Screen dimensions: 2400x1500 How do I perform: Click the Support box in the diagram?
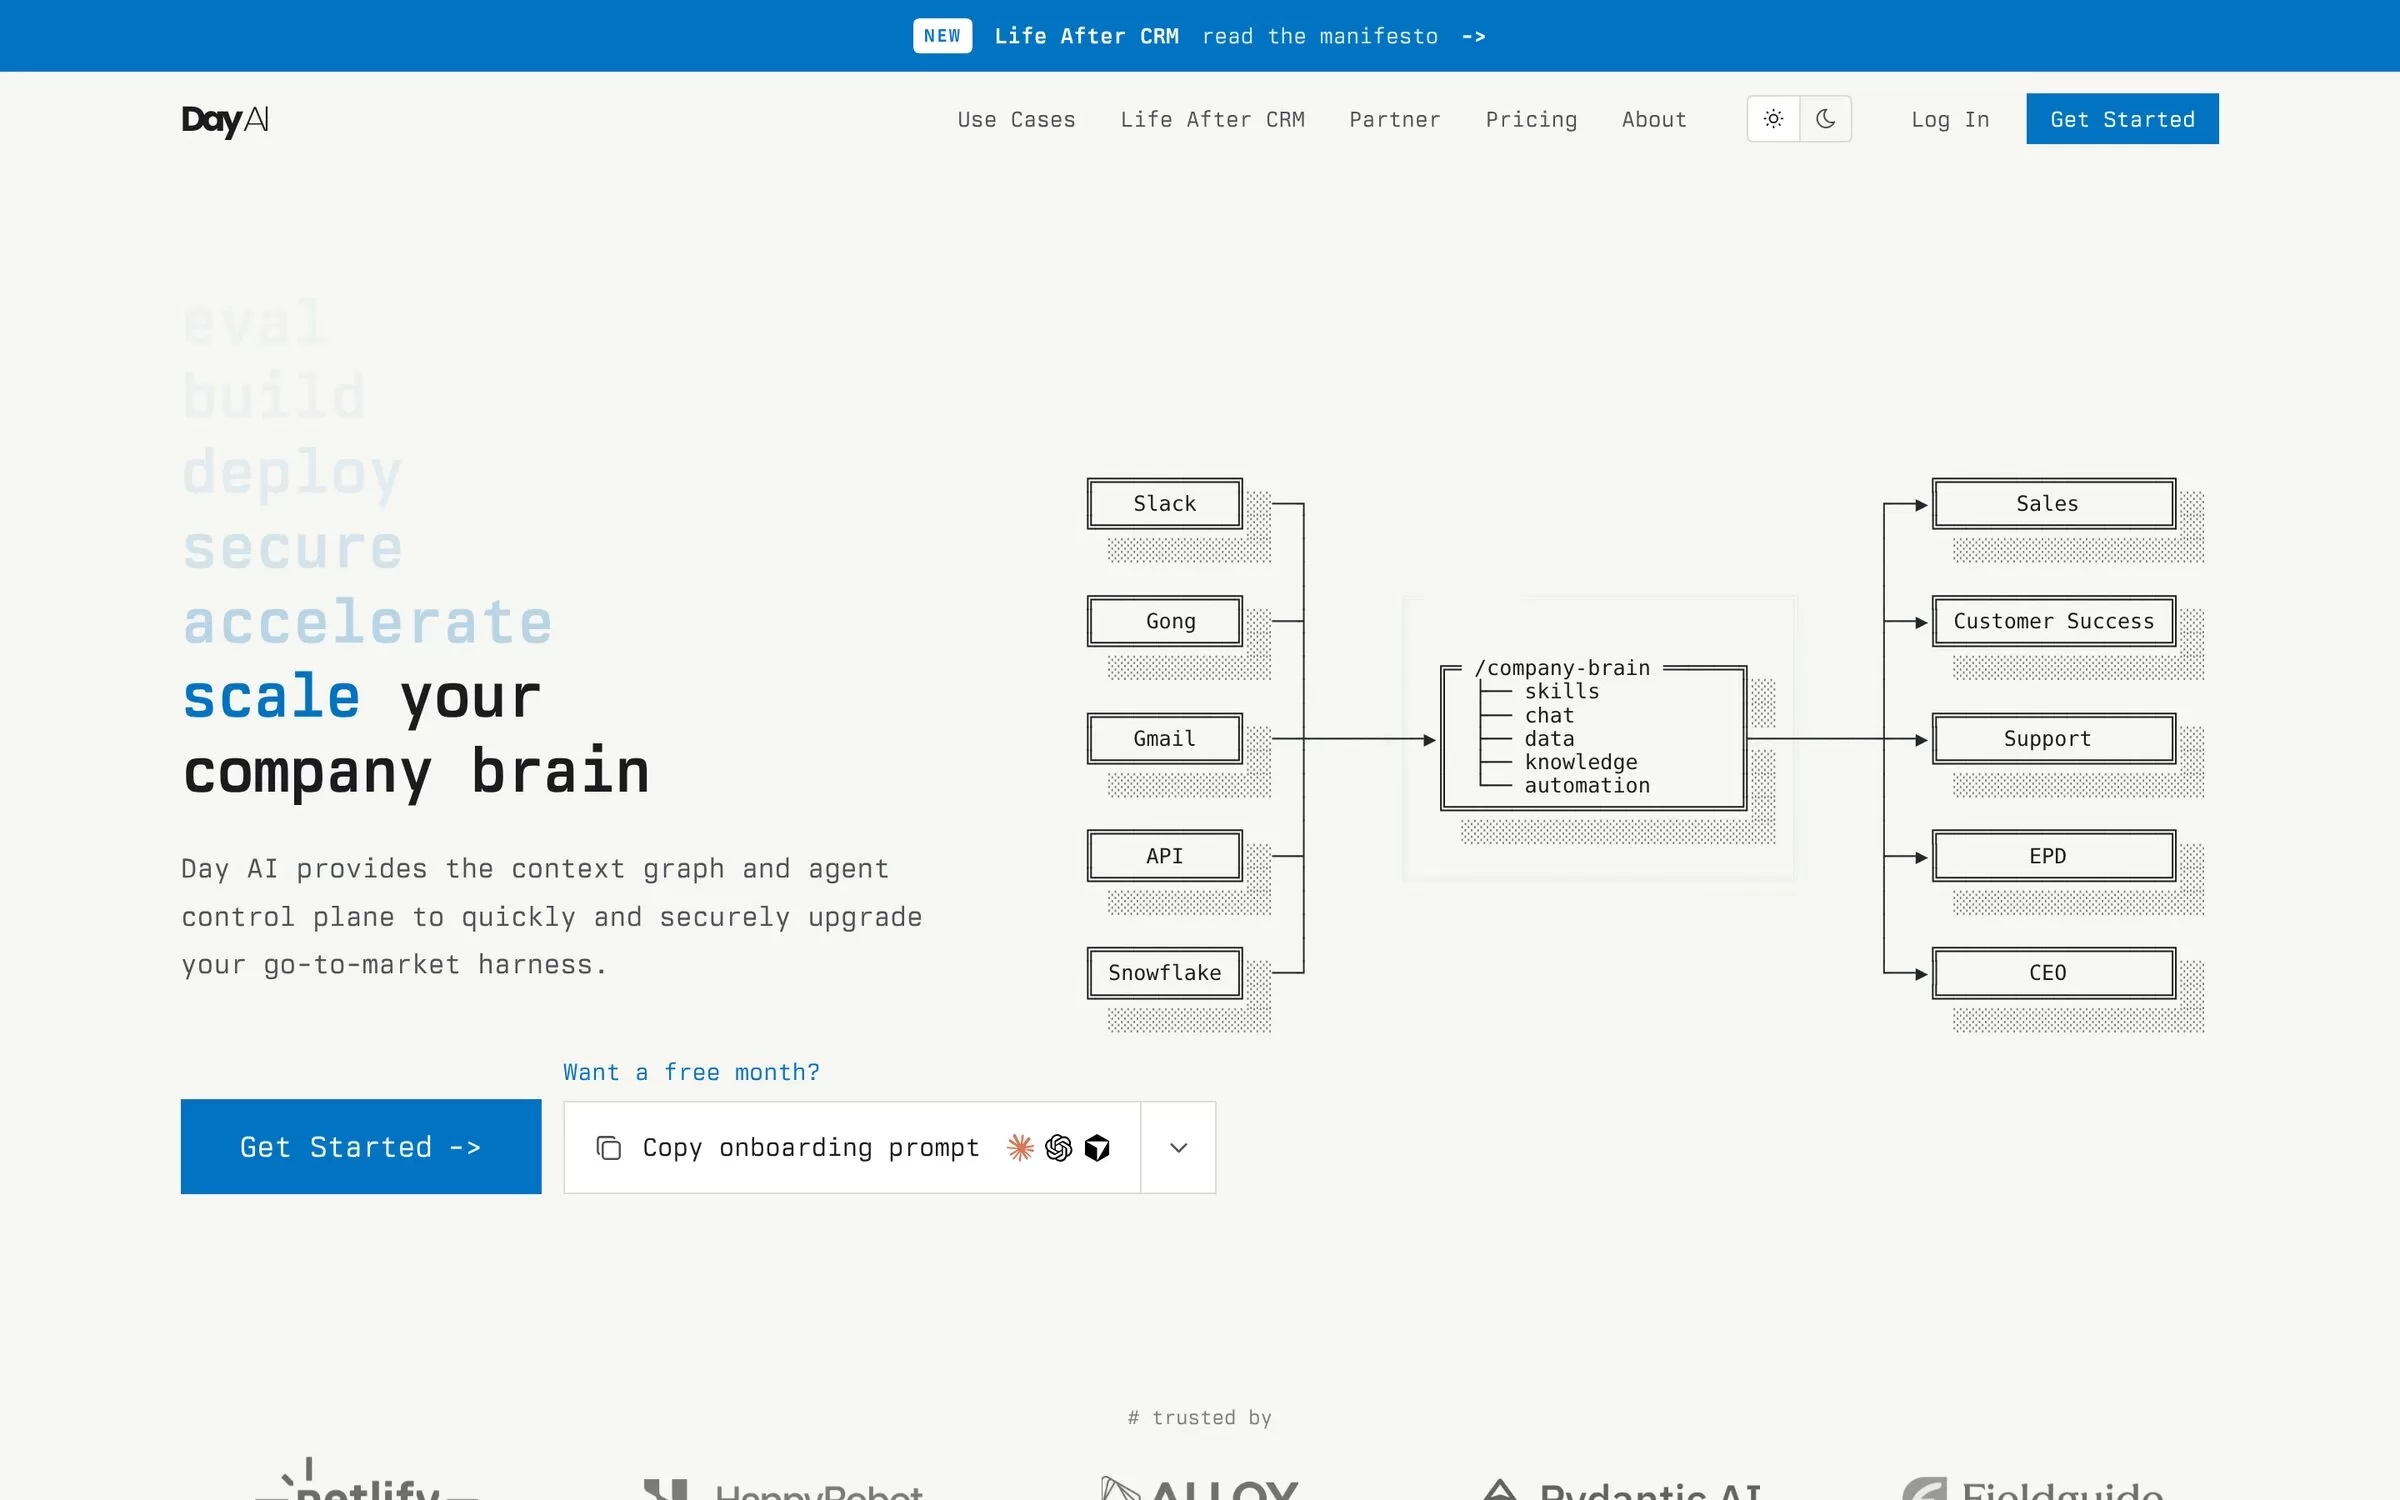tap(2054, 739)
